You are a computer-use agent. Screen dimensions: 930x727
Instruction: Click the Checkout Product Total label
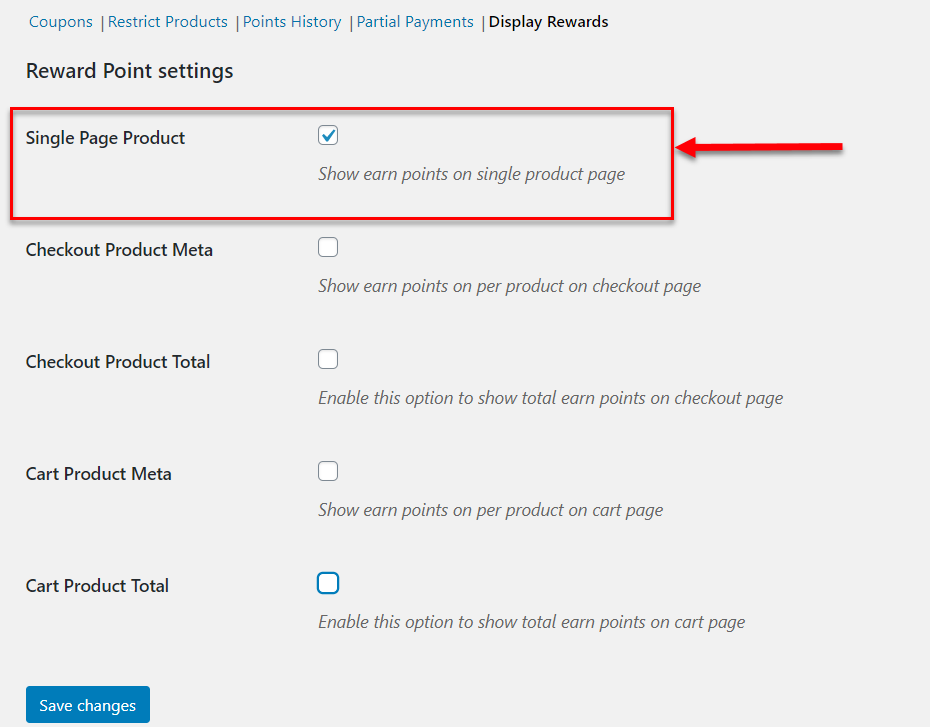pyautogui.click(x=117, y=362)
